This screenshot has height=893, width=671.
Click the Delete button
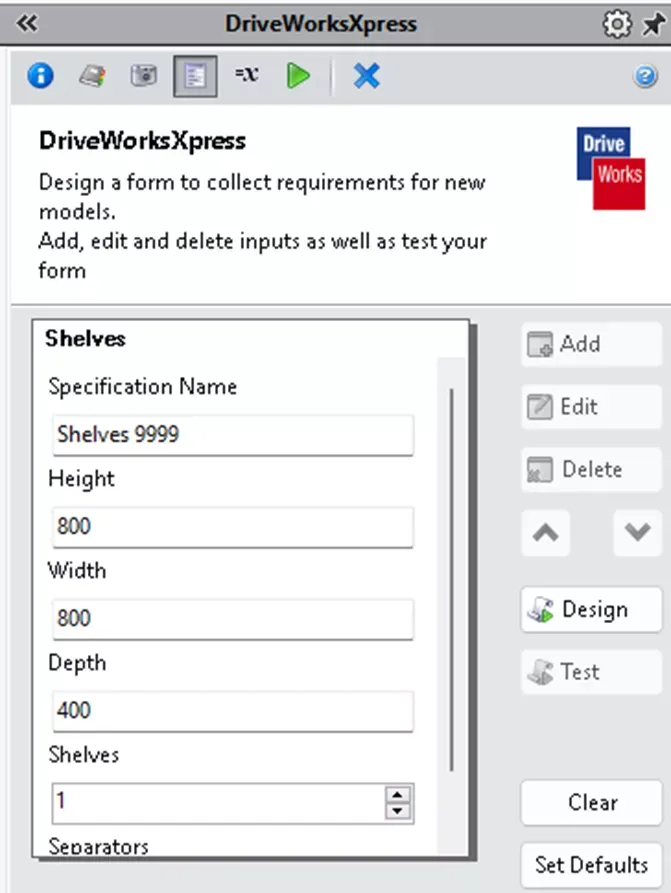[591, 470]
